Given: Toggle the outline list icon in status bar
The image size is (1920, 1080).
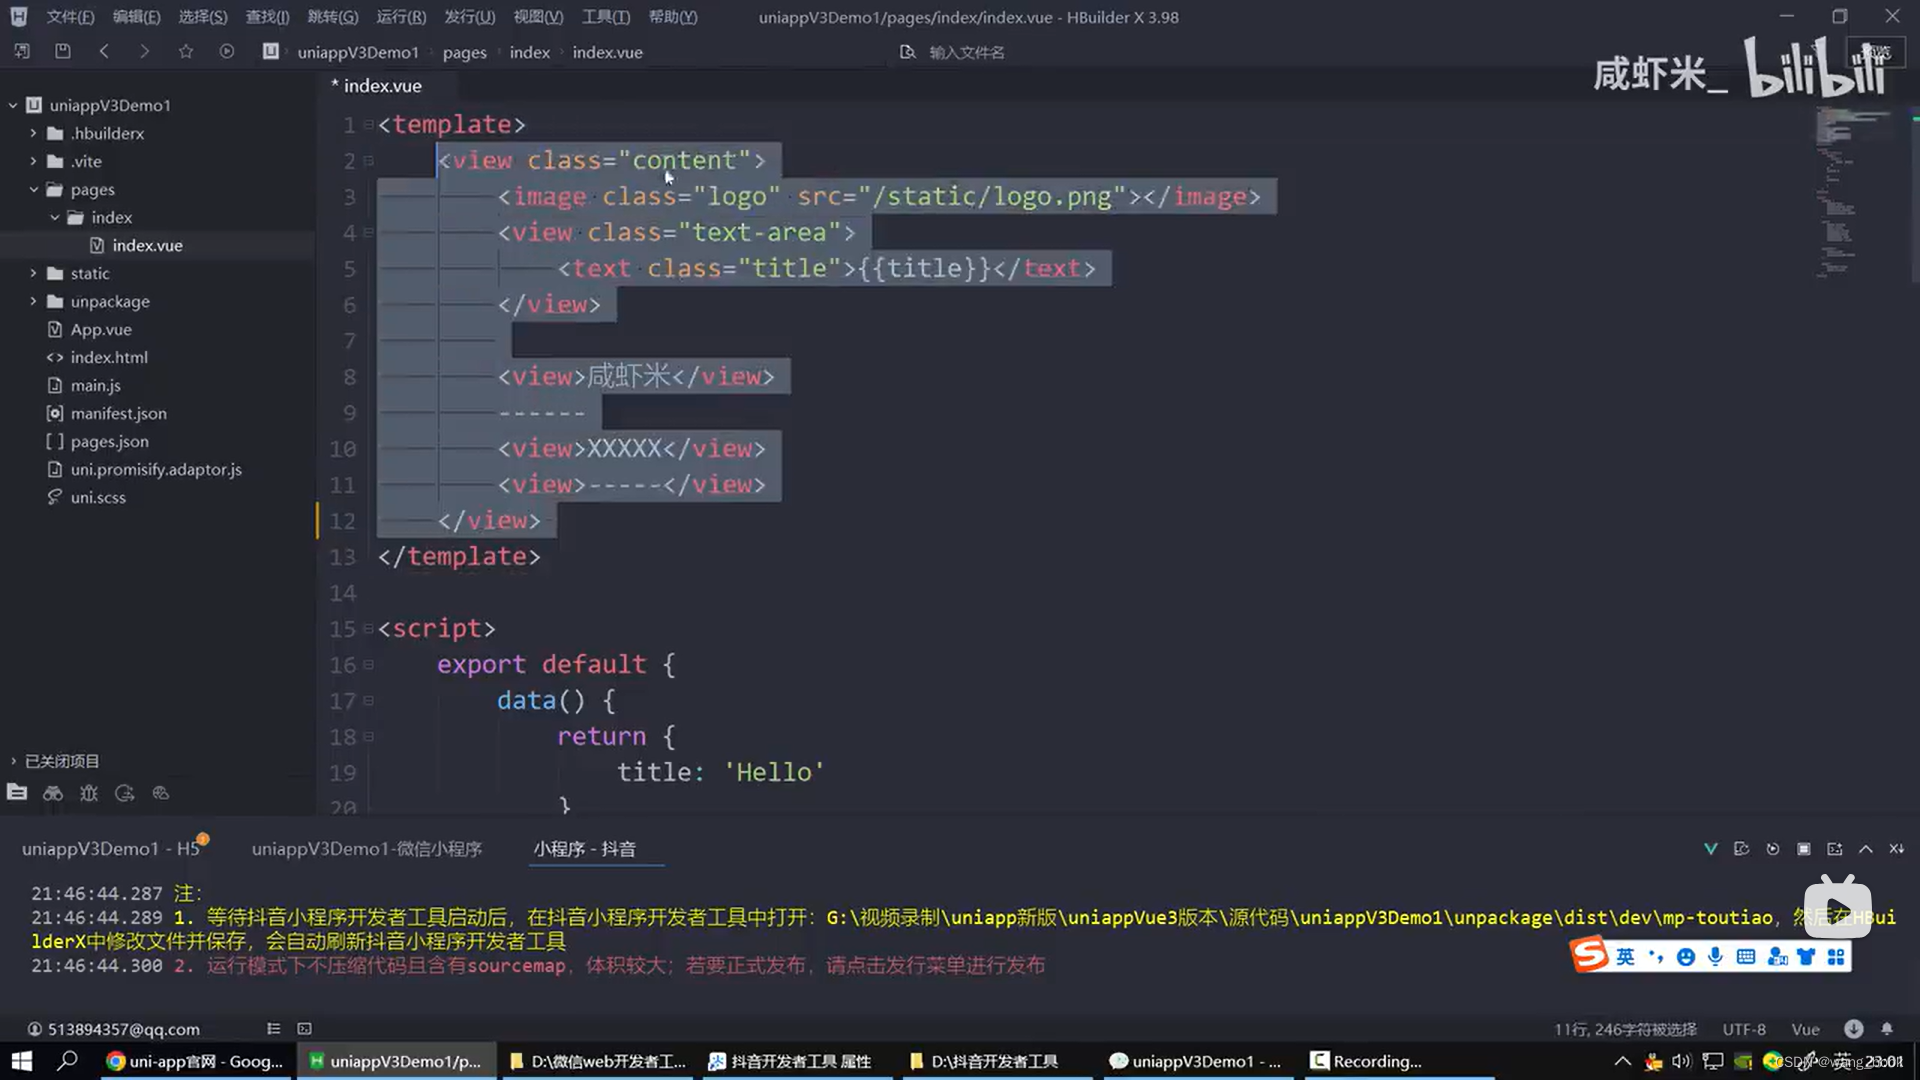Looking at the screenshot, I should 273,1028.
